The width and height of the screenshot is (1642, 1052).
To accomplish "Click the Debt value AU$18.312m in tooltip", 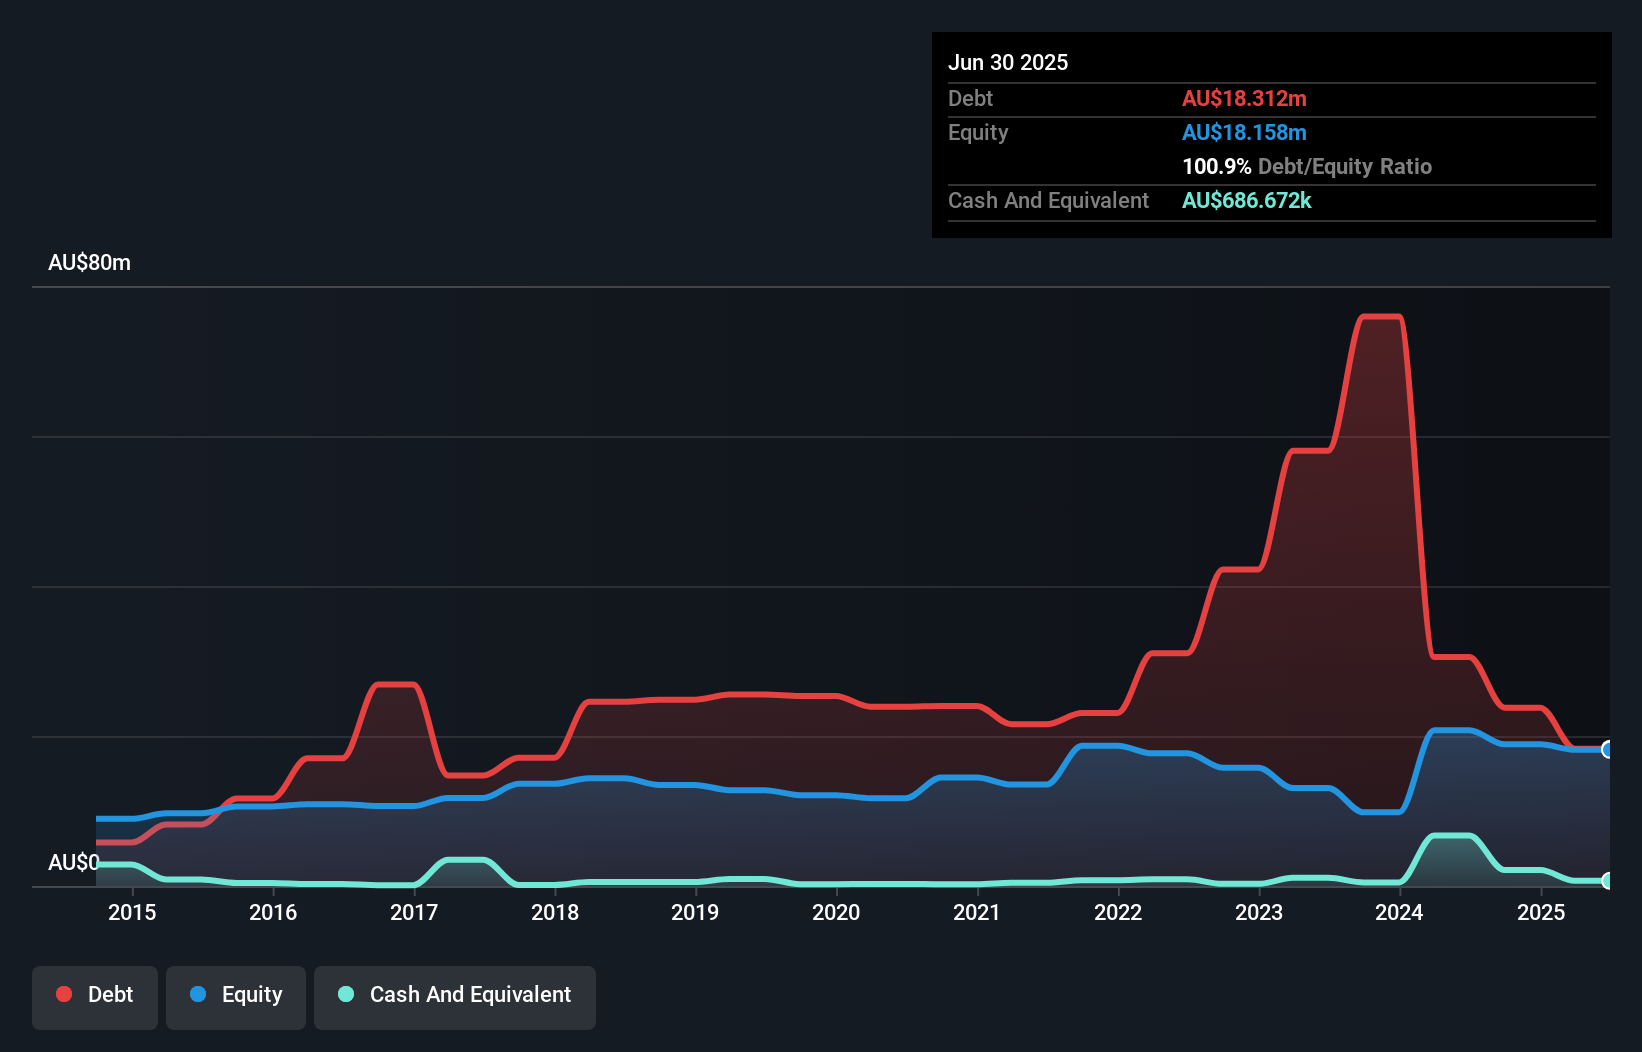I will click(1245, 98).
